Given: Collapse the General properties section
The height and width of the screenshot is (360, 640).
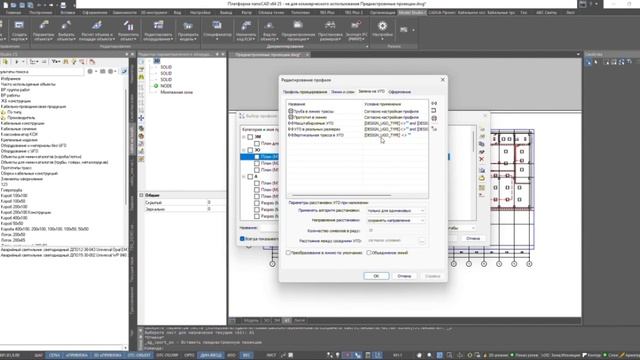Looking at the screenshot, I should tap(142, 195).
